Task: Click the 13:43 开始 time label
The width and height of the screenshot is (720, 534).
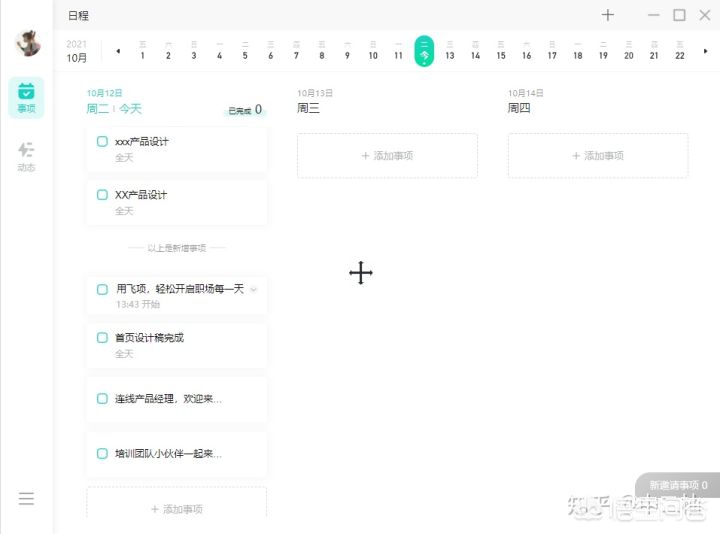Action: click(138, 304)
